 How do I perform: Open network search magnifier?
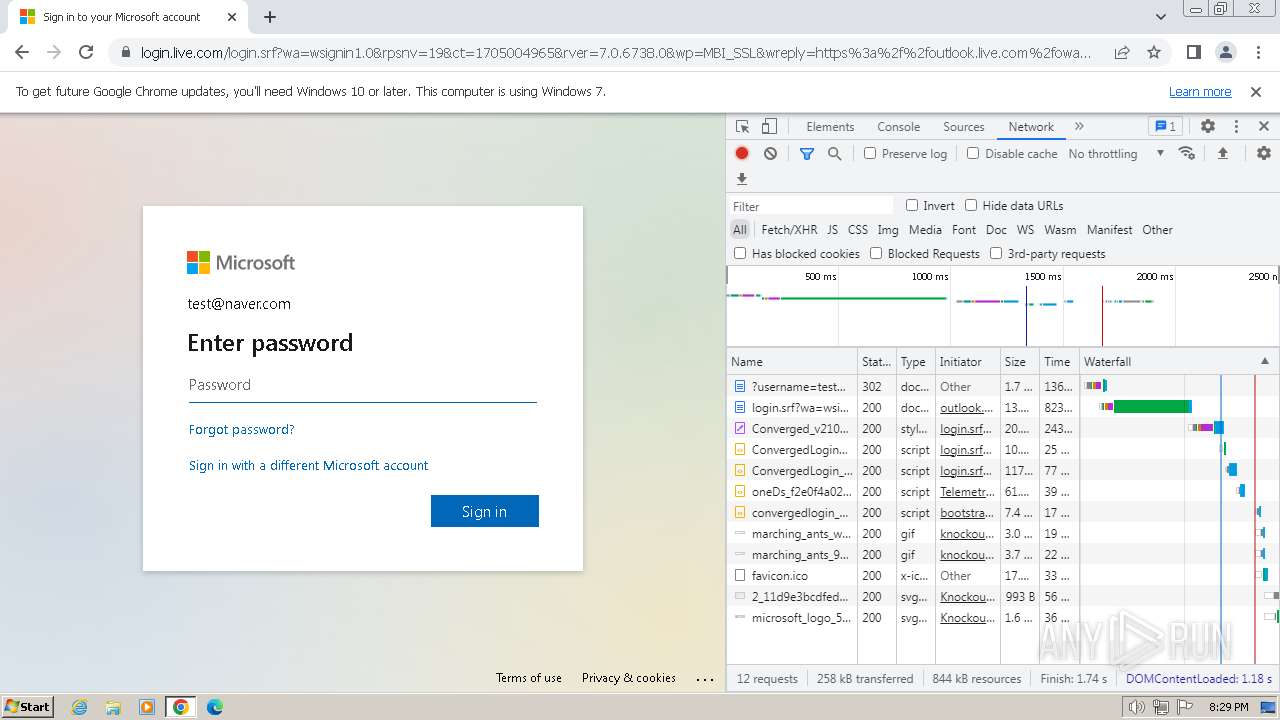pos(834,154)
